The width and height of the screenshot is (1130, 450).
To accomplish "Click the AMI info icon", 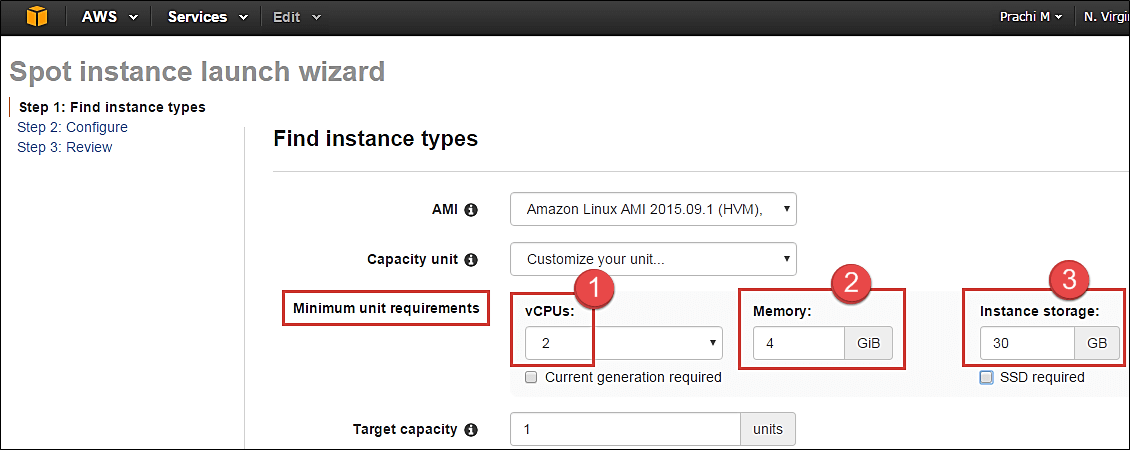I will pos(471,210).
